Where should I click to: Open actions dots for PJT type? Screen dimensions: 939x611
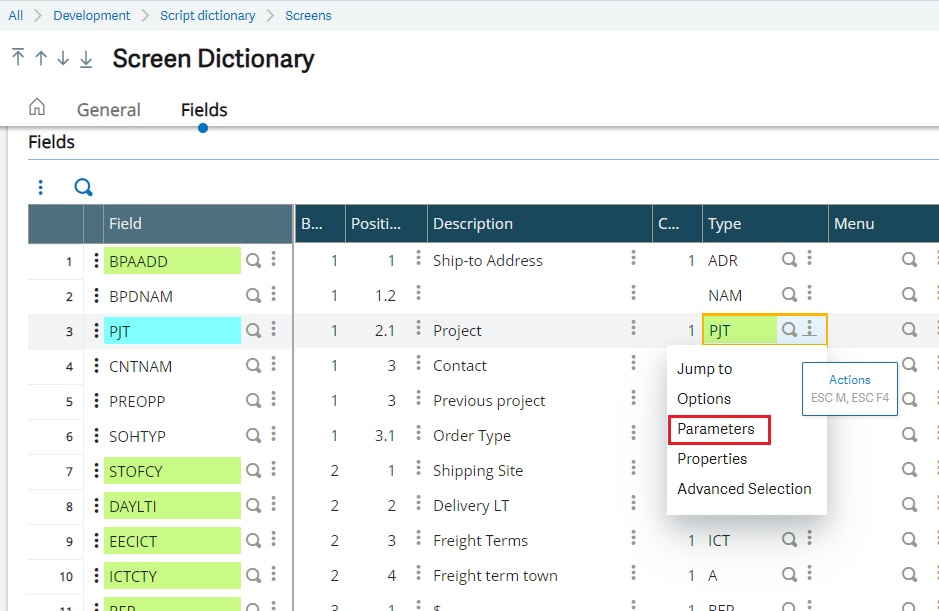click(x=810, y=328)
